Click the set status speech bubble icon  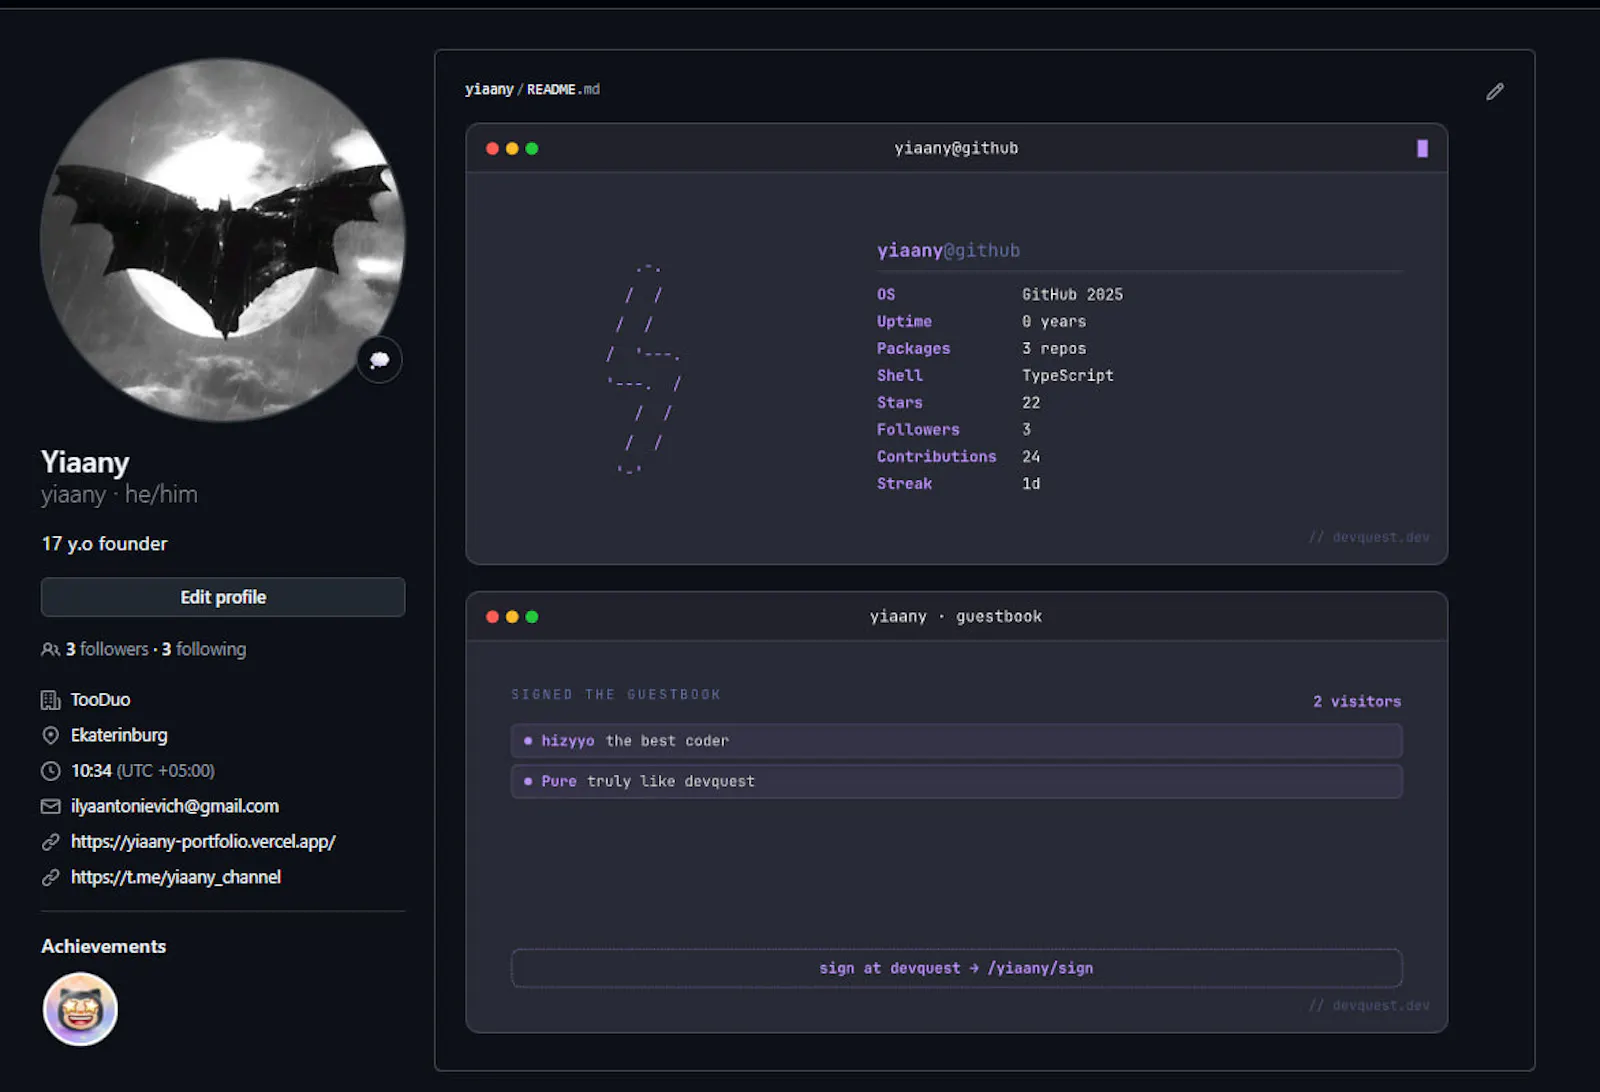tap(380, 360)
